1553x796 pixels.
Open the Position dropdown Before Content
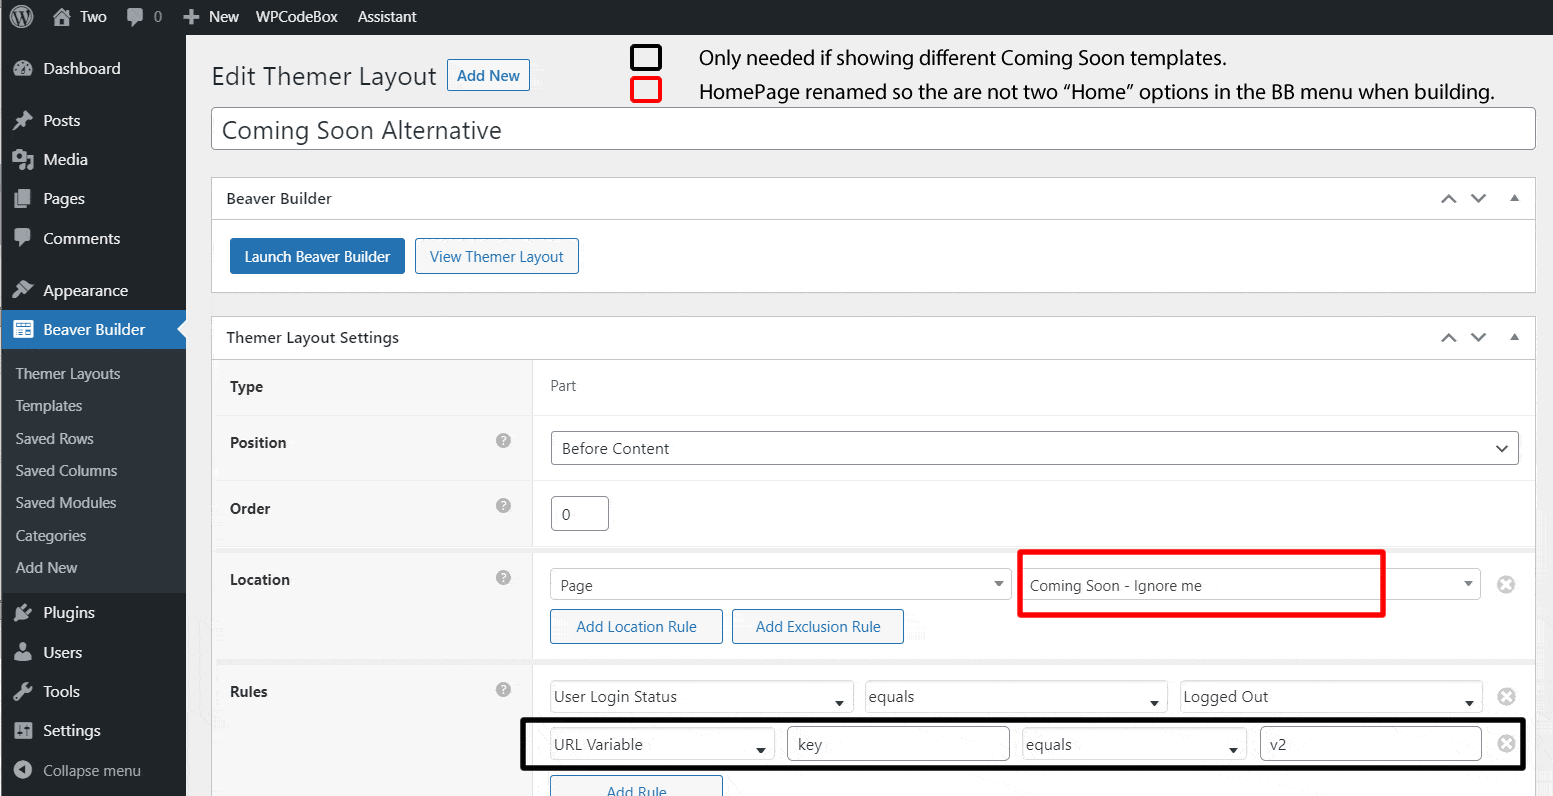click(1034, 448)
